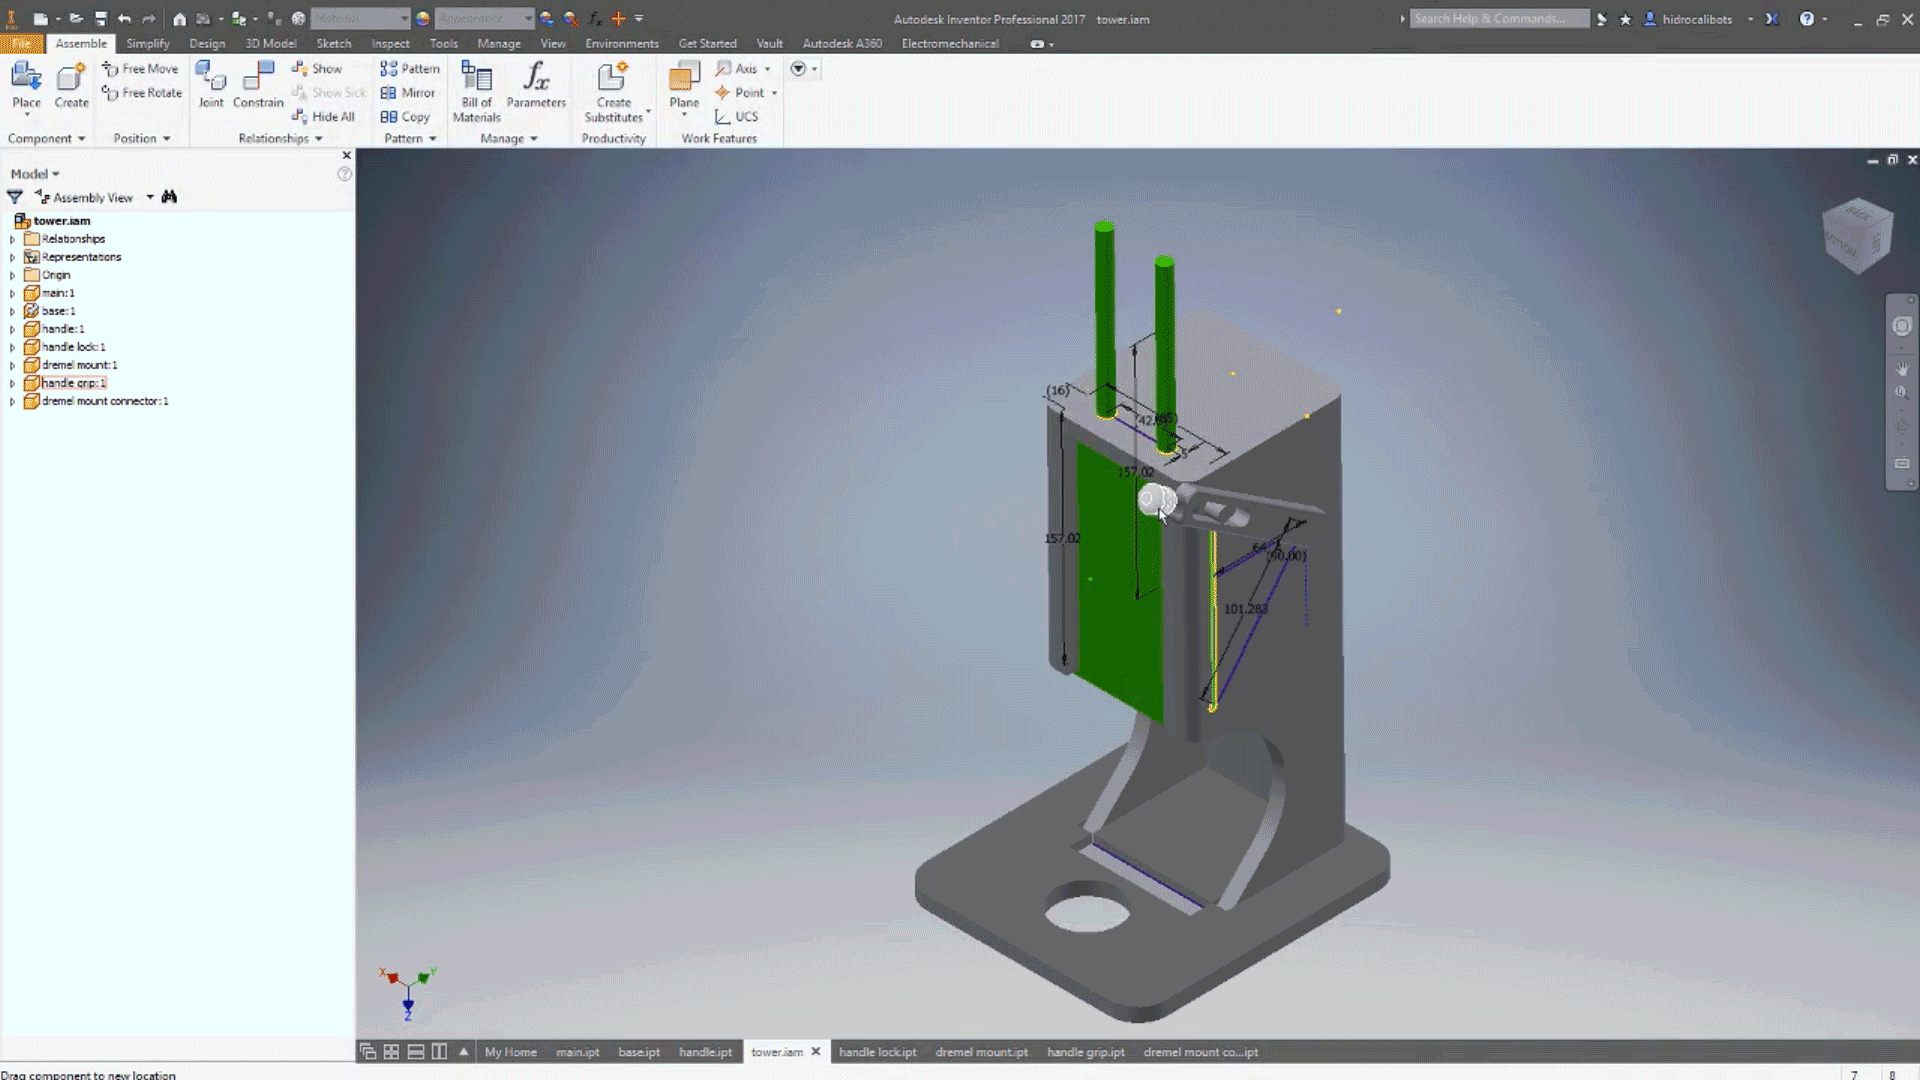
Task: Open the Parameters fx dialog
Action: click(x=536, y=86)
